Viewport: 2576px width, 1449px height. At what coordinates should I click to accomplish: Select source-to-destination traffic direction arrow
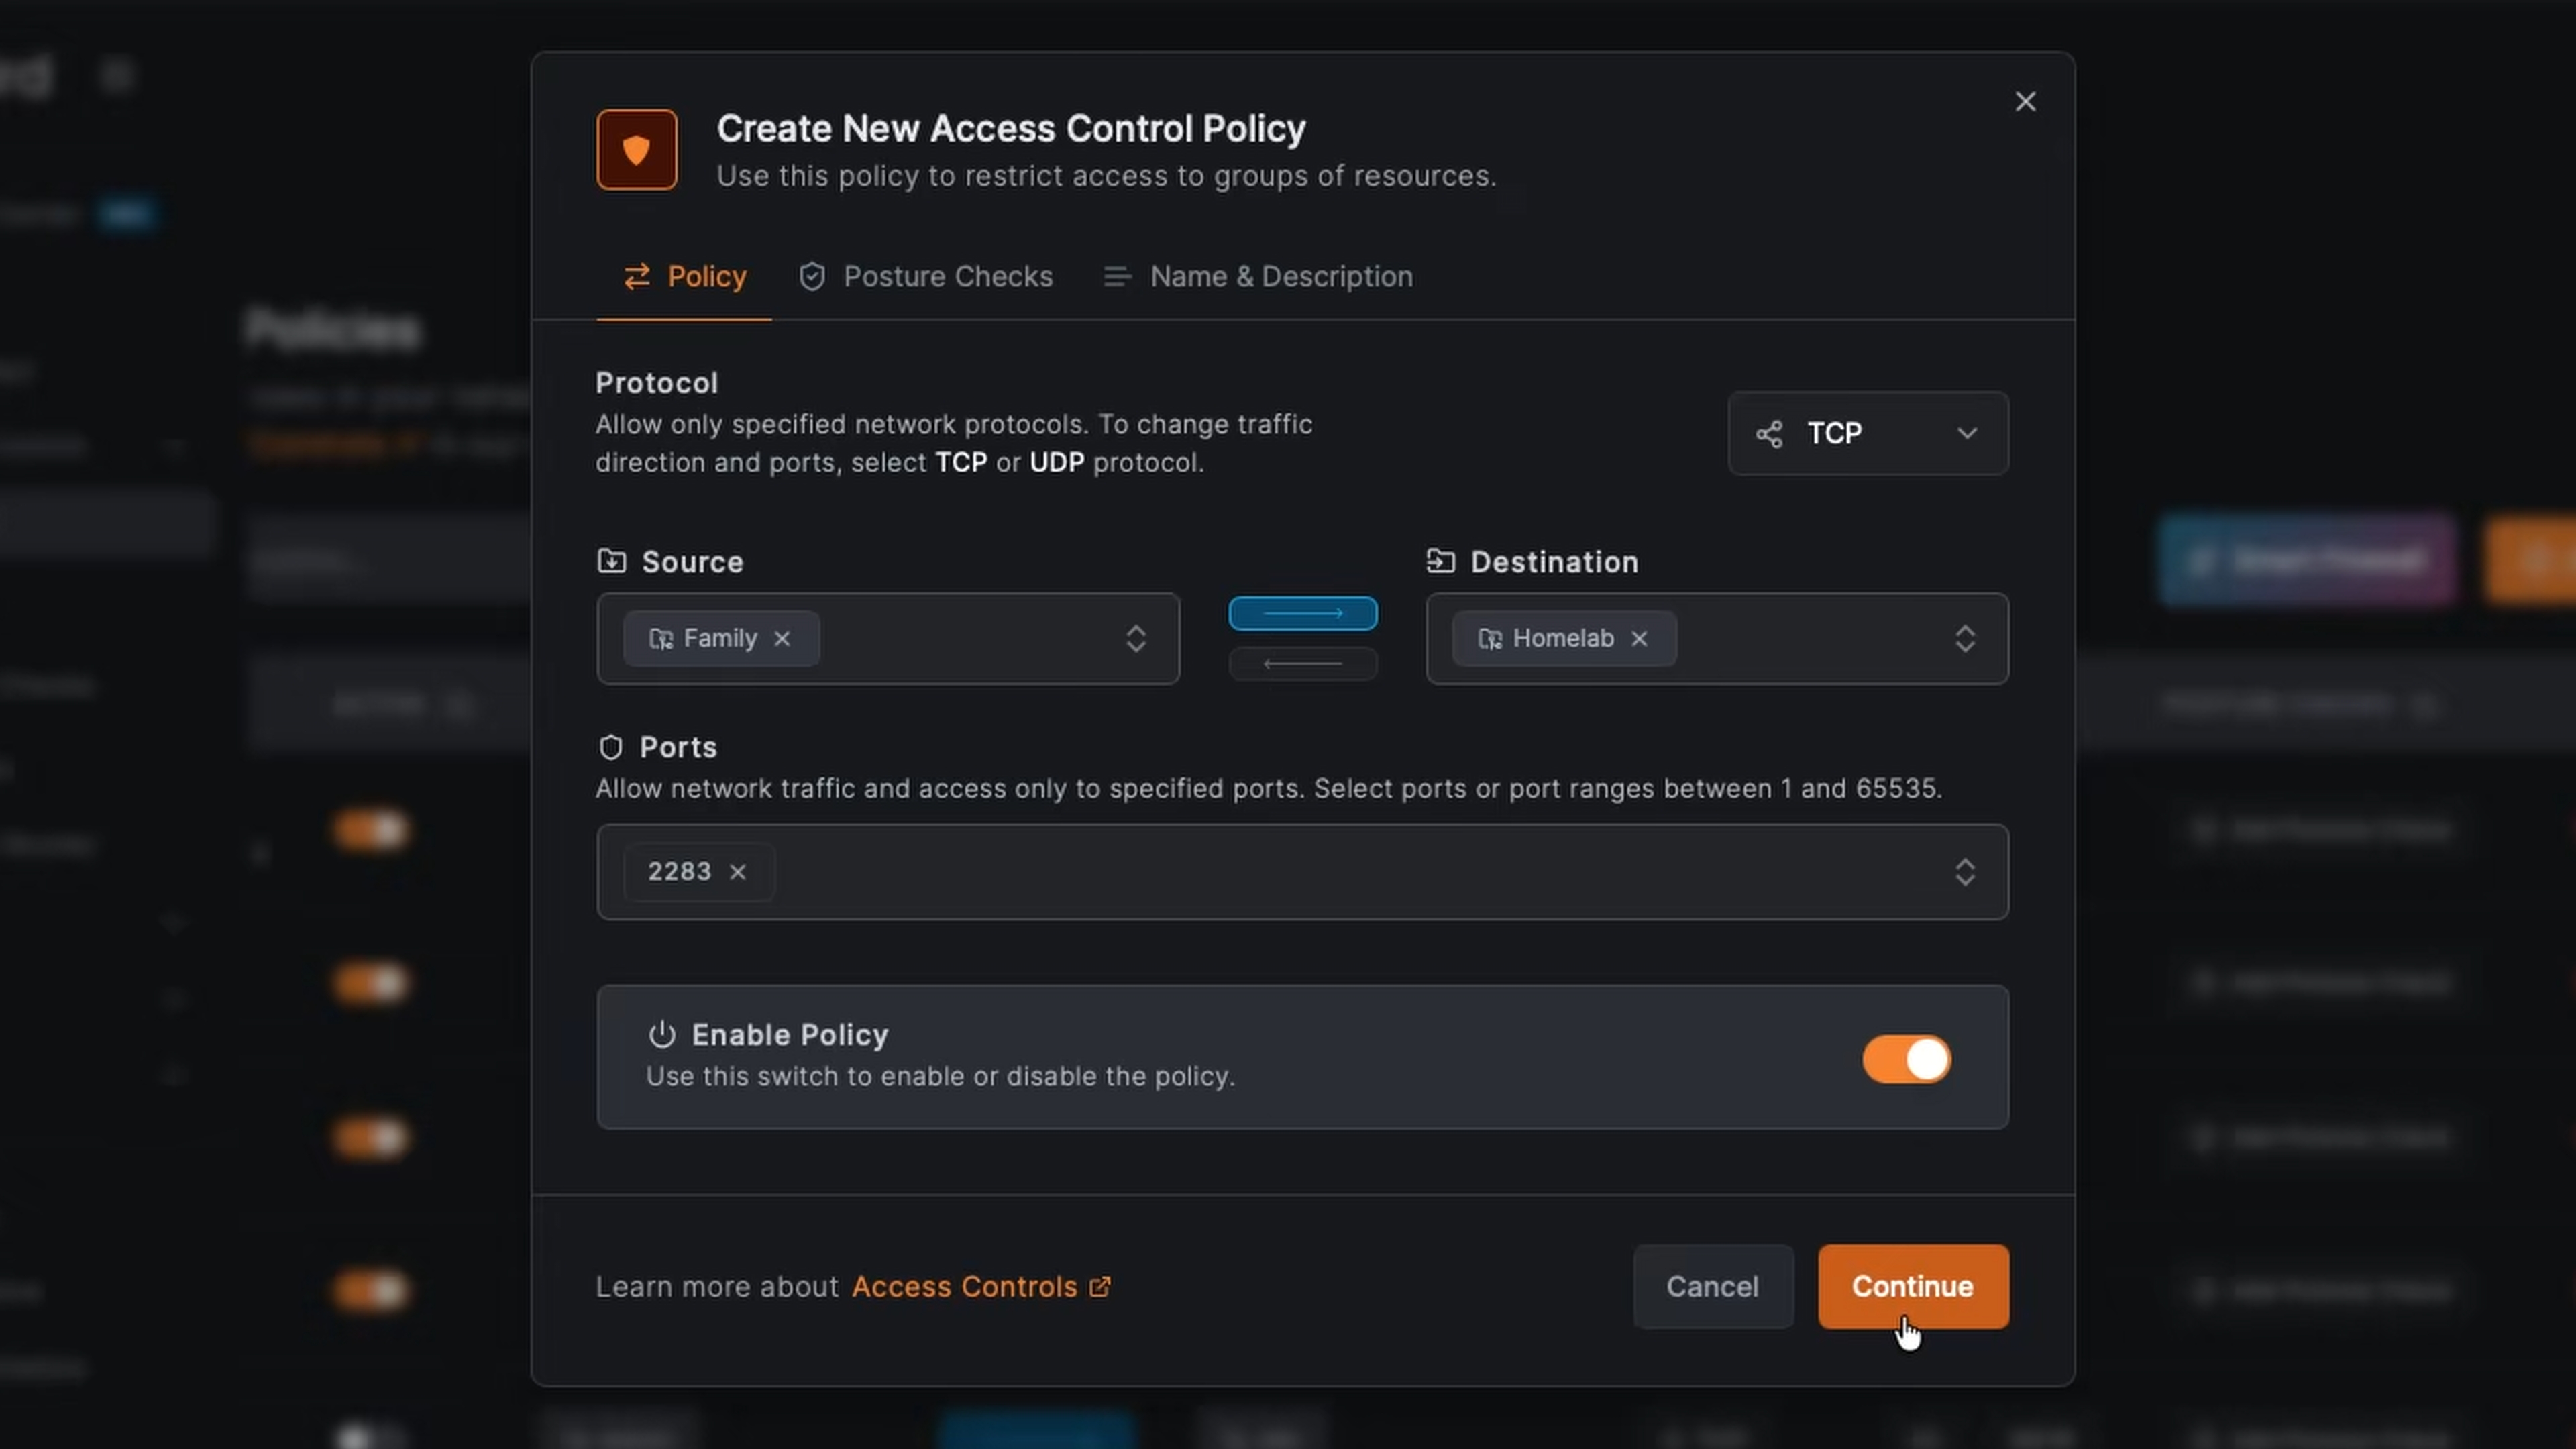point(1302,613)
